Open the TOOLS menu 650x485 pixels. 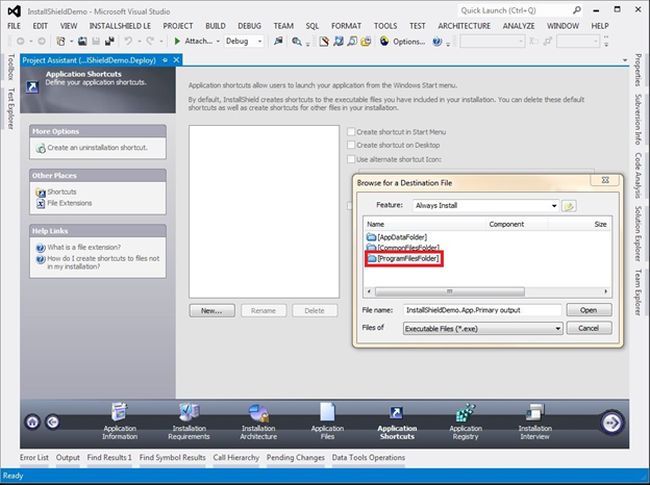[386, 26]
